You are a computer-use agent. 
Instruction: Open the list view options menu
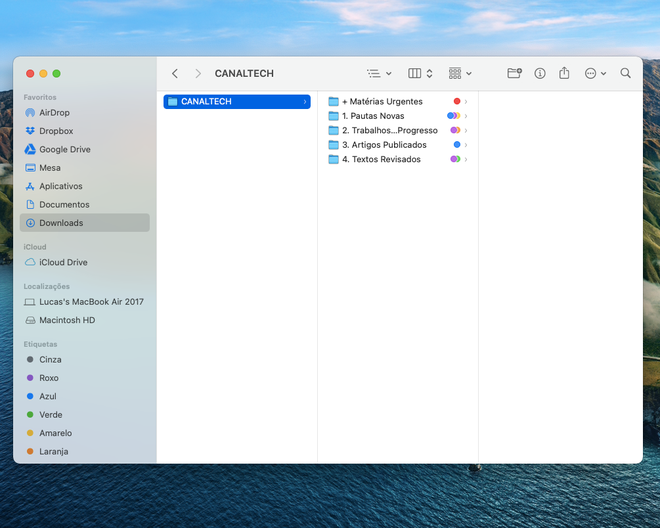[379, 74]
